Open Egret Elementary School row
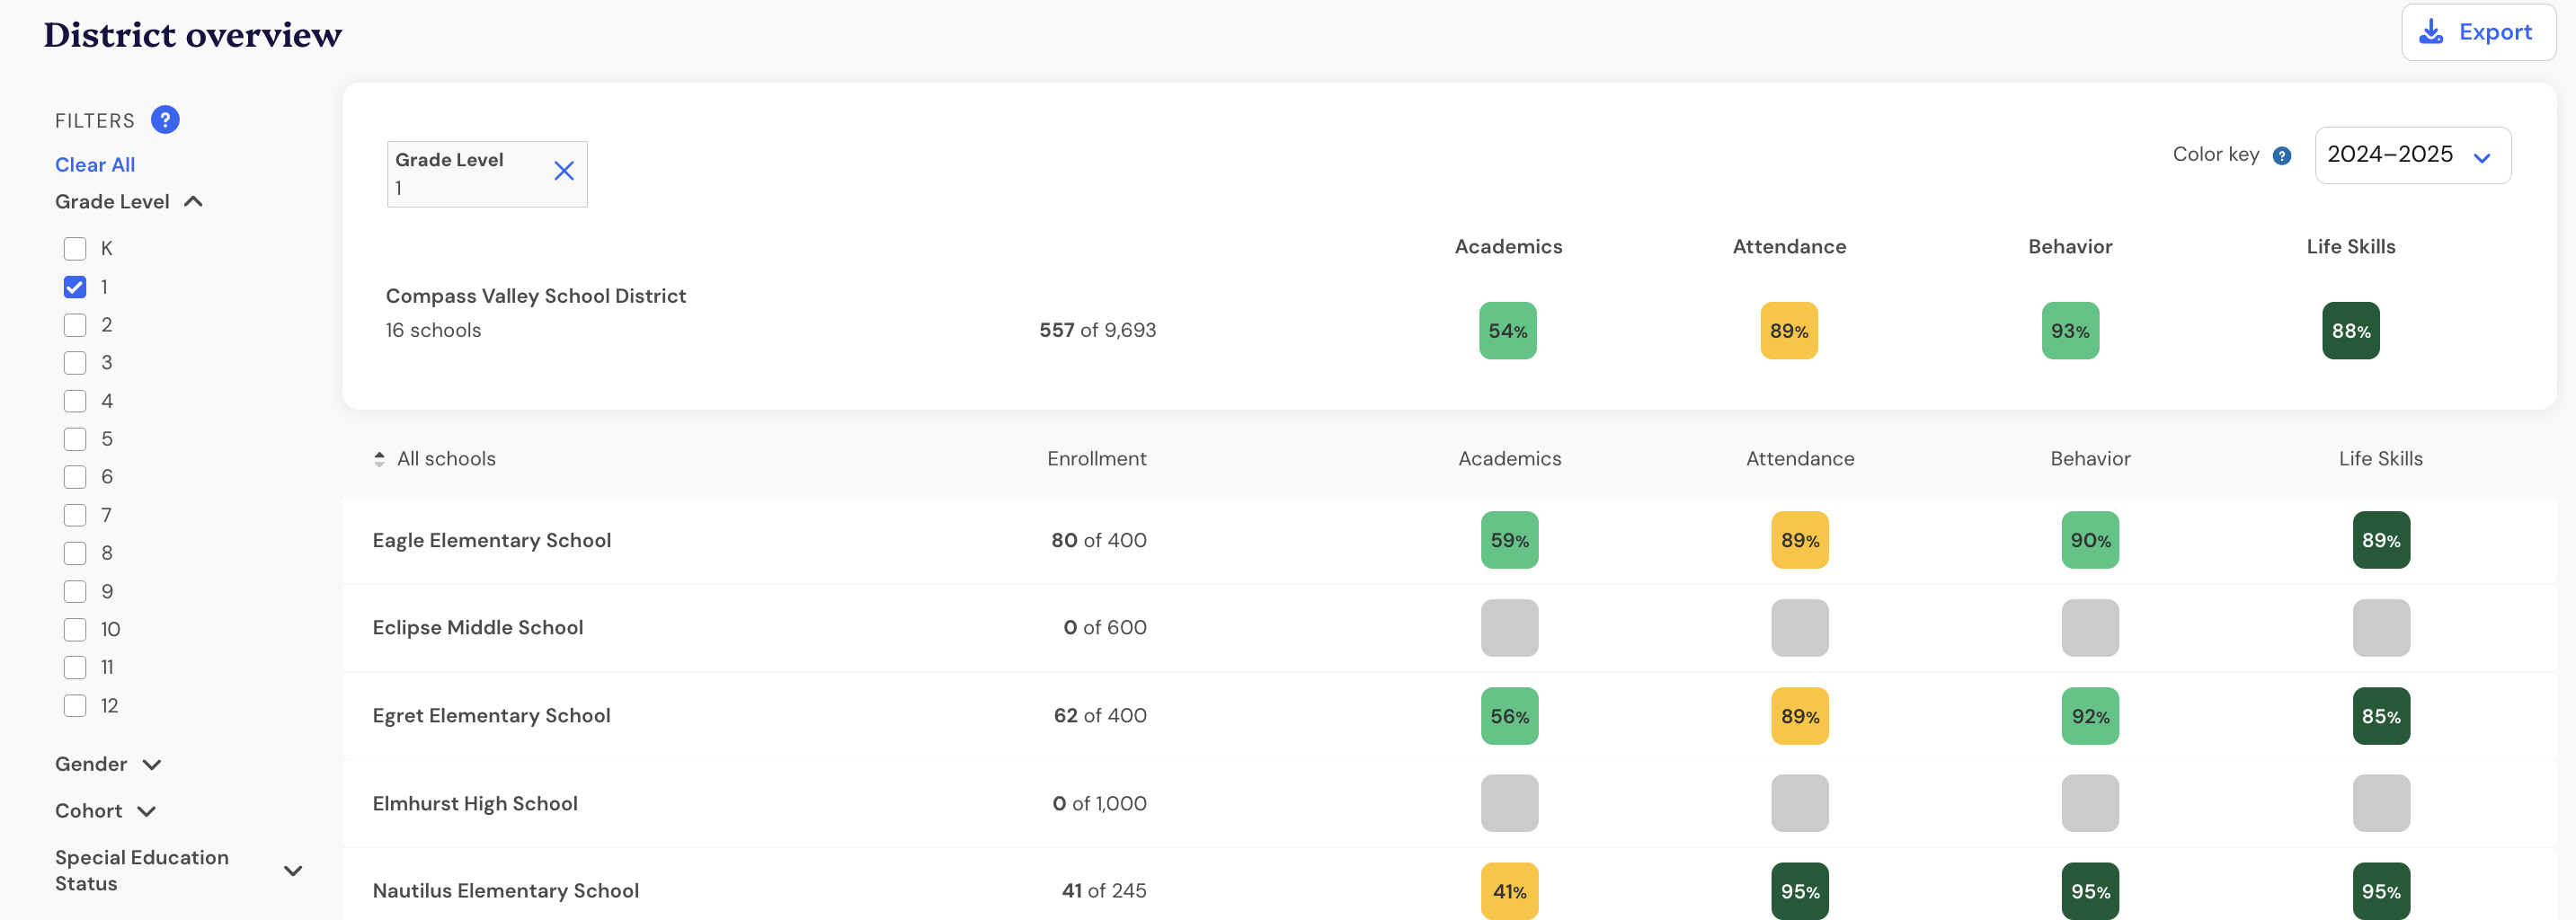2576x920 pixels. tap(1448, 716)
